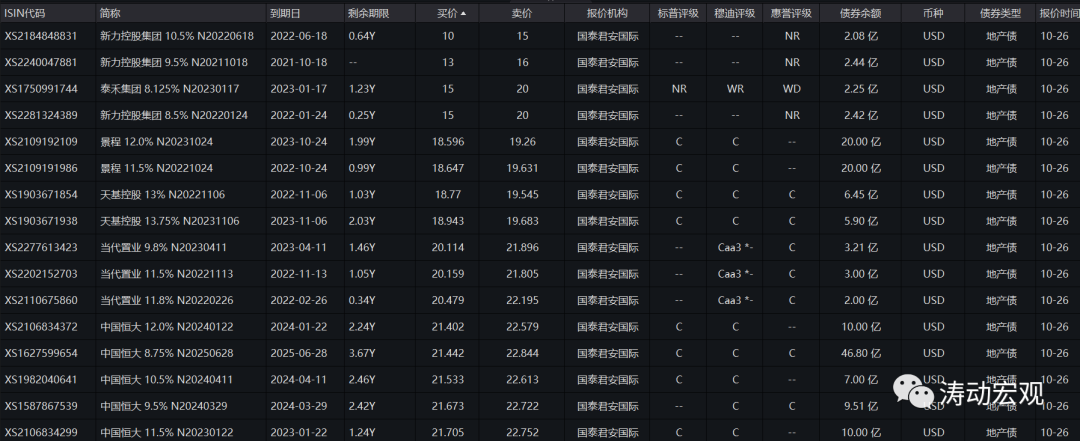
Task: Open ISIN code XS2110675860
Action: click(41, 300)
